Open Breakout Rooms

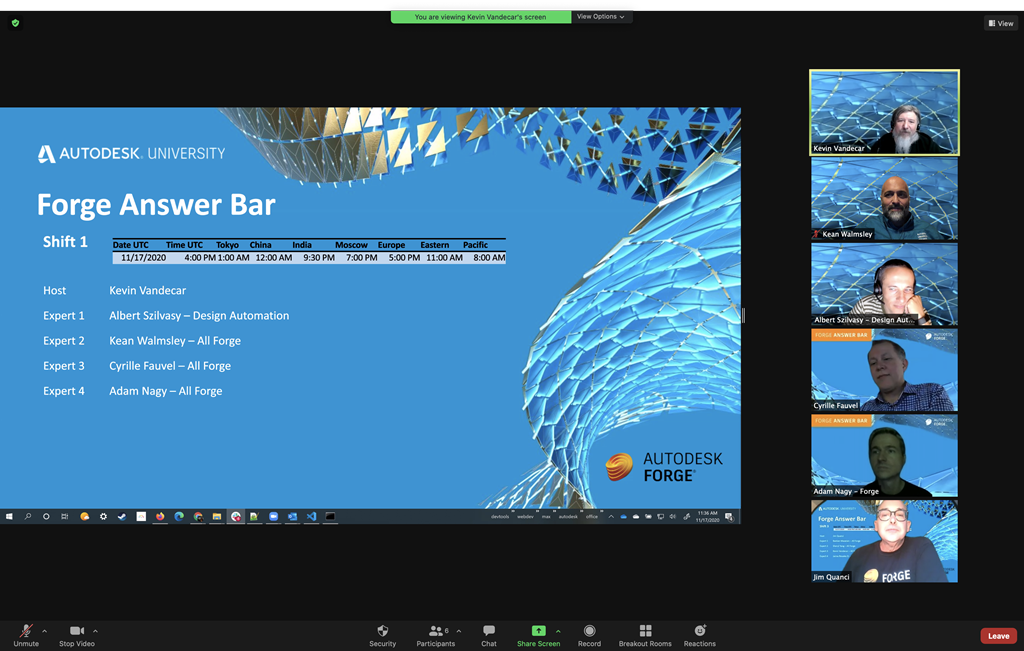coord(645,634)
